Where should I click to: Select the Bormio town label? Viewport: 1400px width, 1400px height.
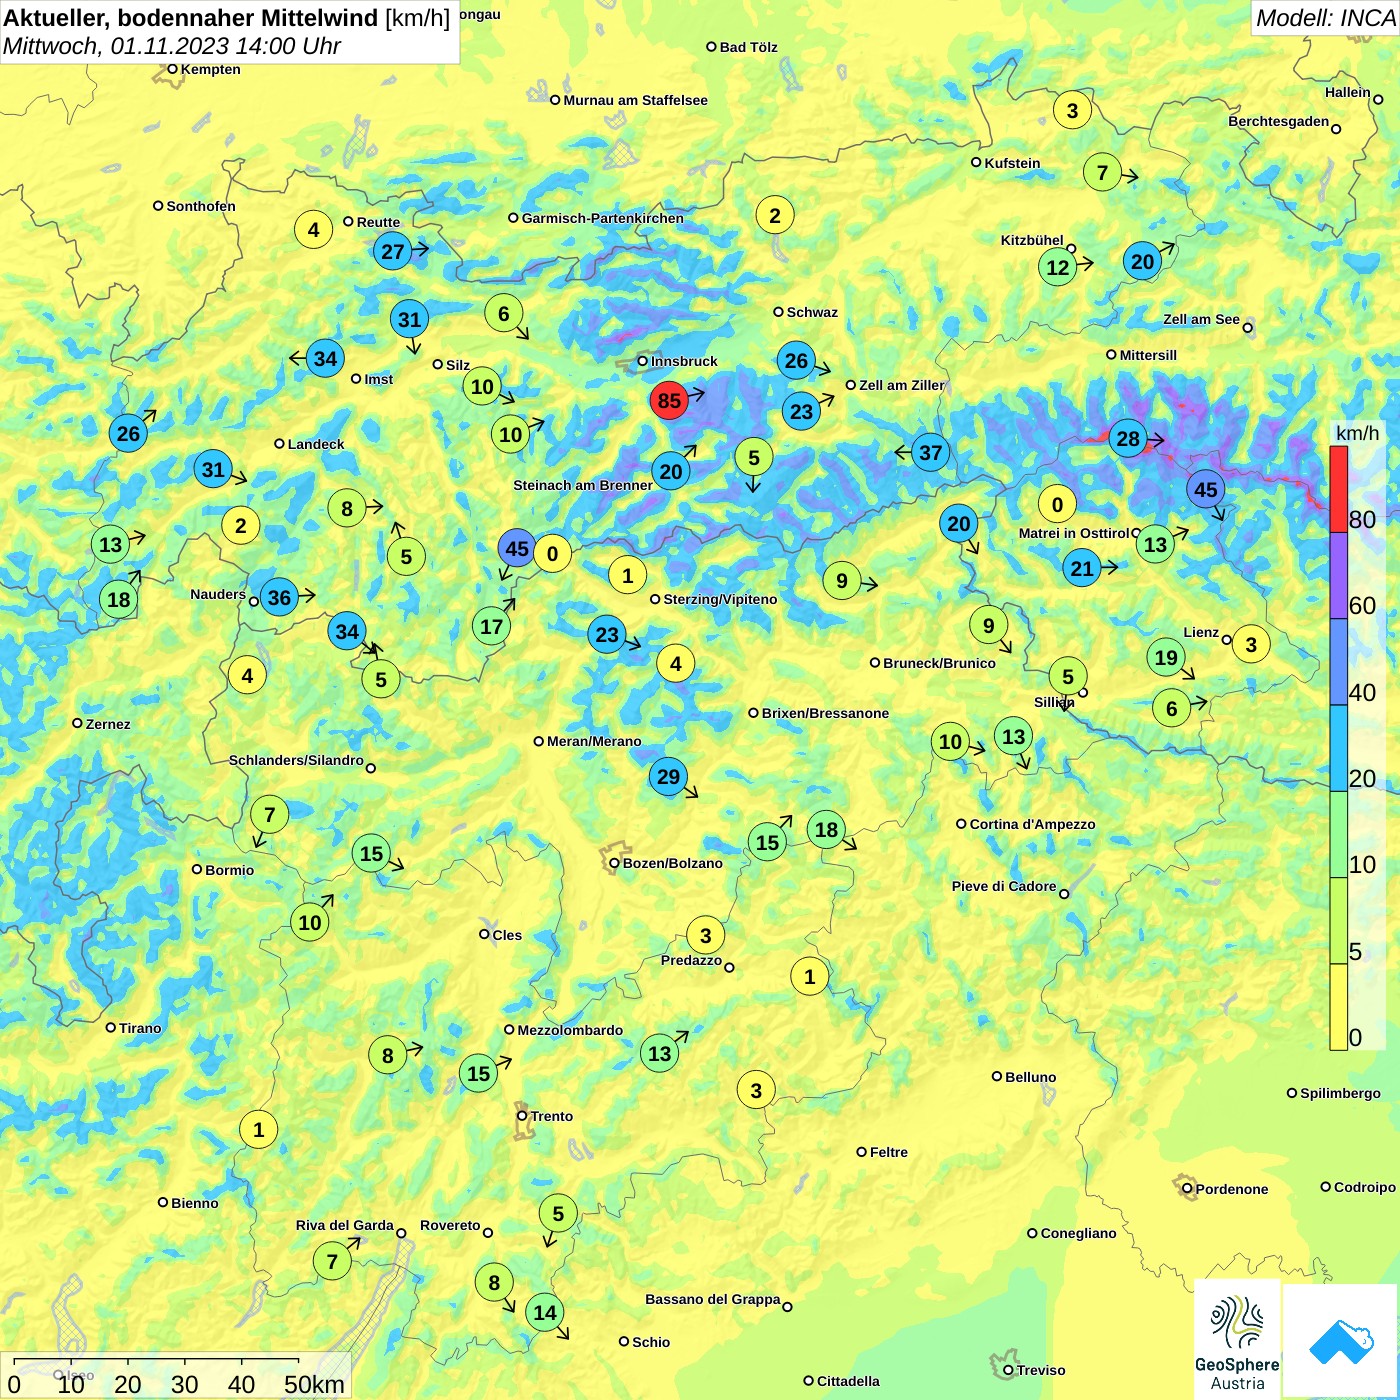tap(229, 870)
